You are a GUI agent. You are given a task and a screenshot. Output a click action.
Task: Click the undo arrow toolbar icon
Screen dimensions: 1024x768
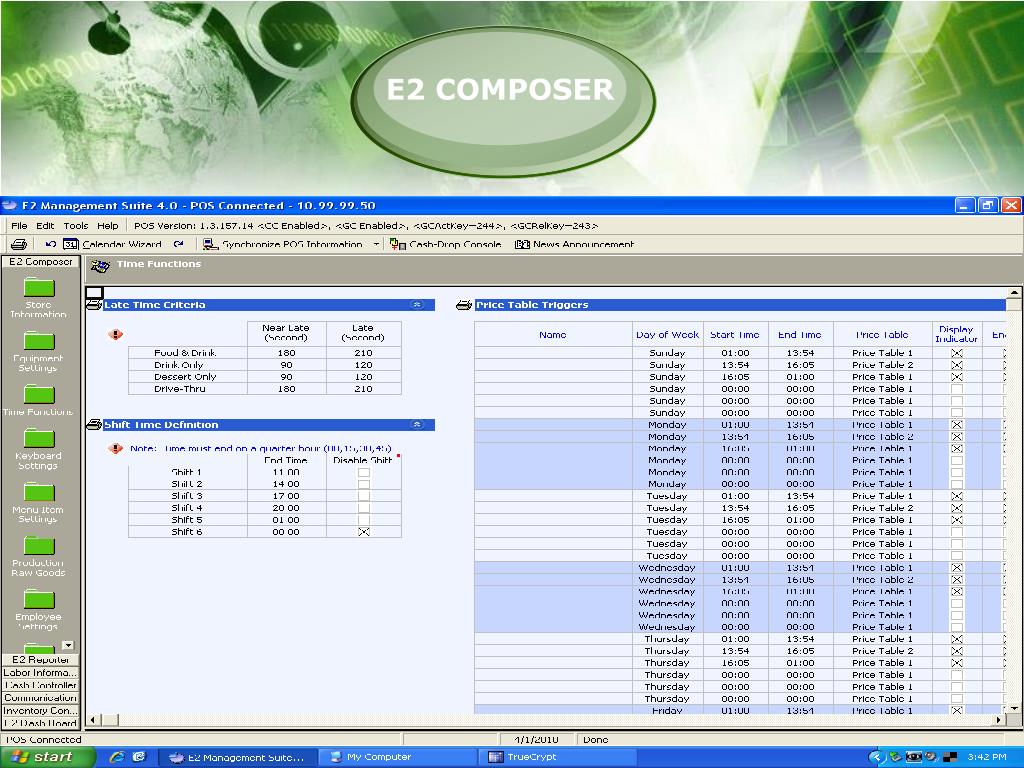[x=50, y=244]
